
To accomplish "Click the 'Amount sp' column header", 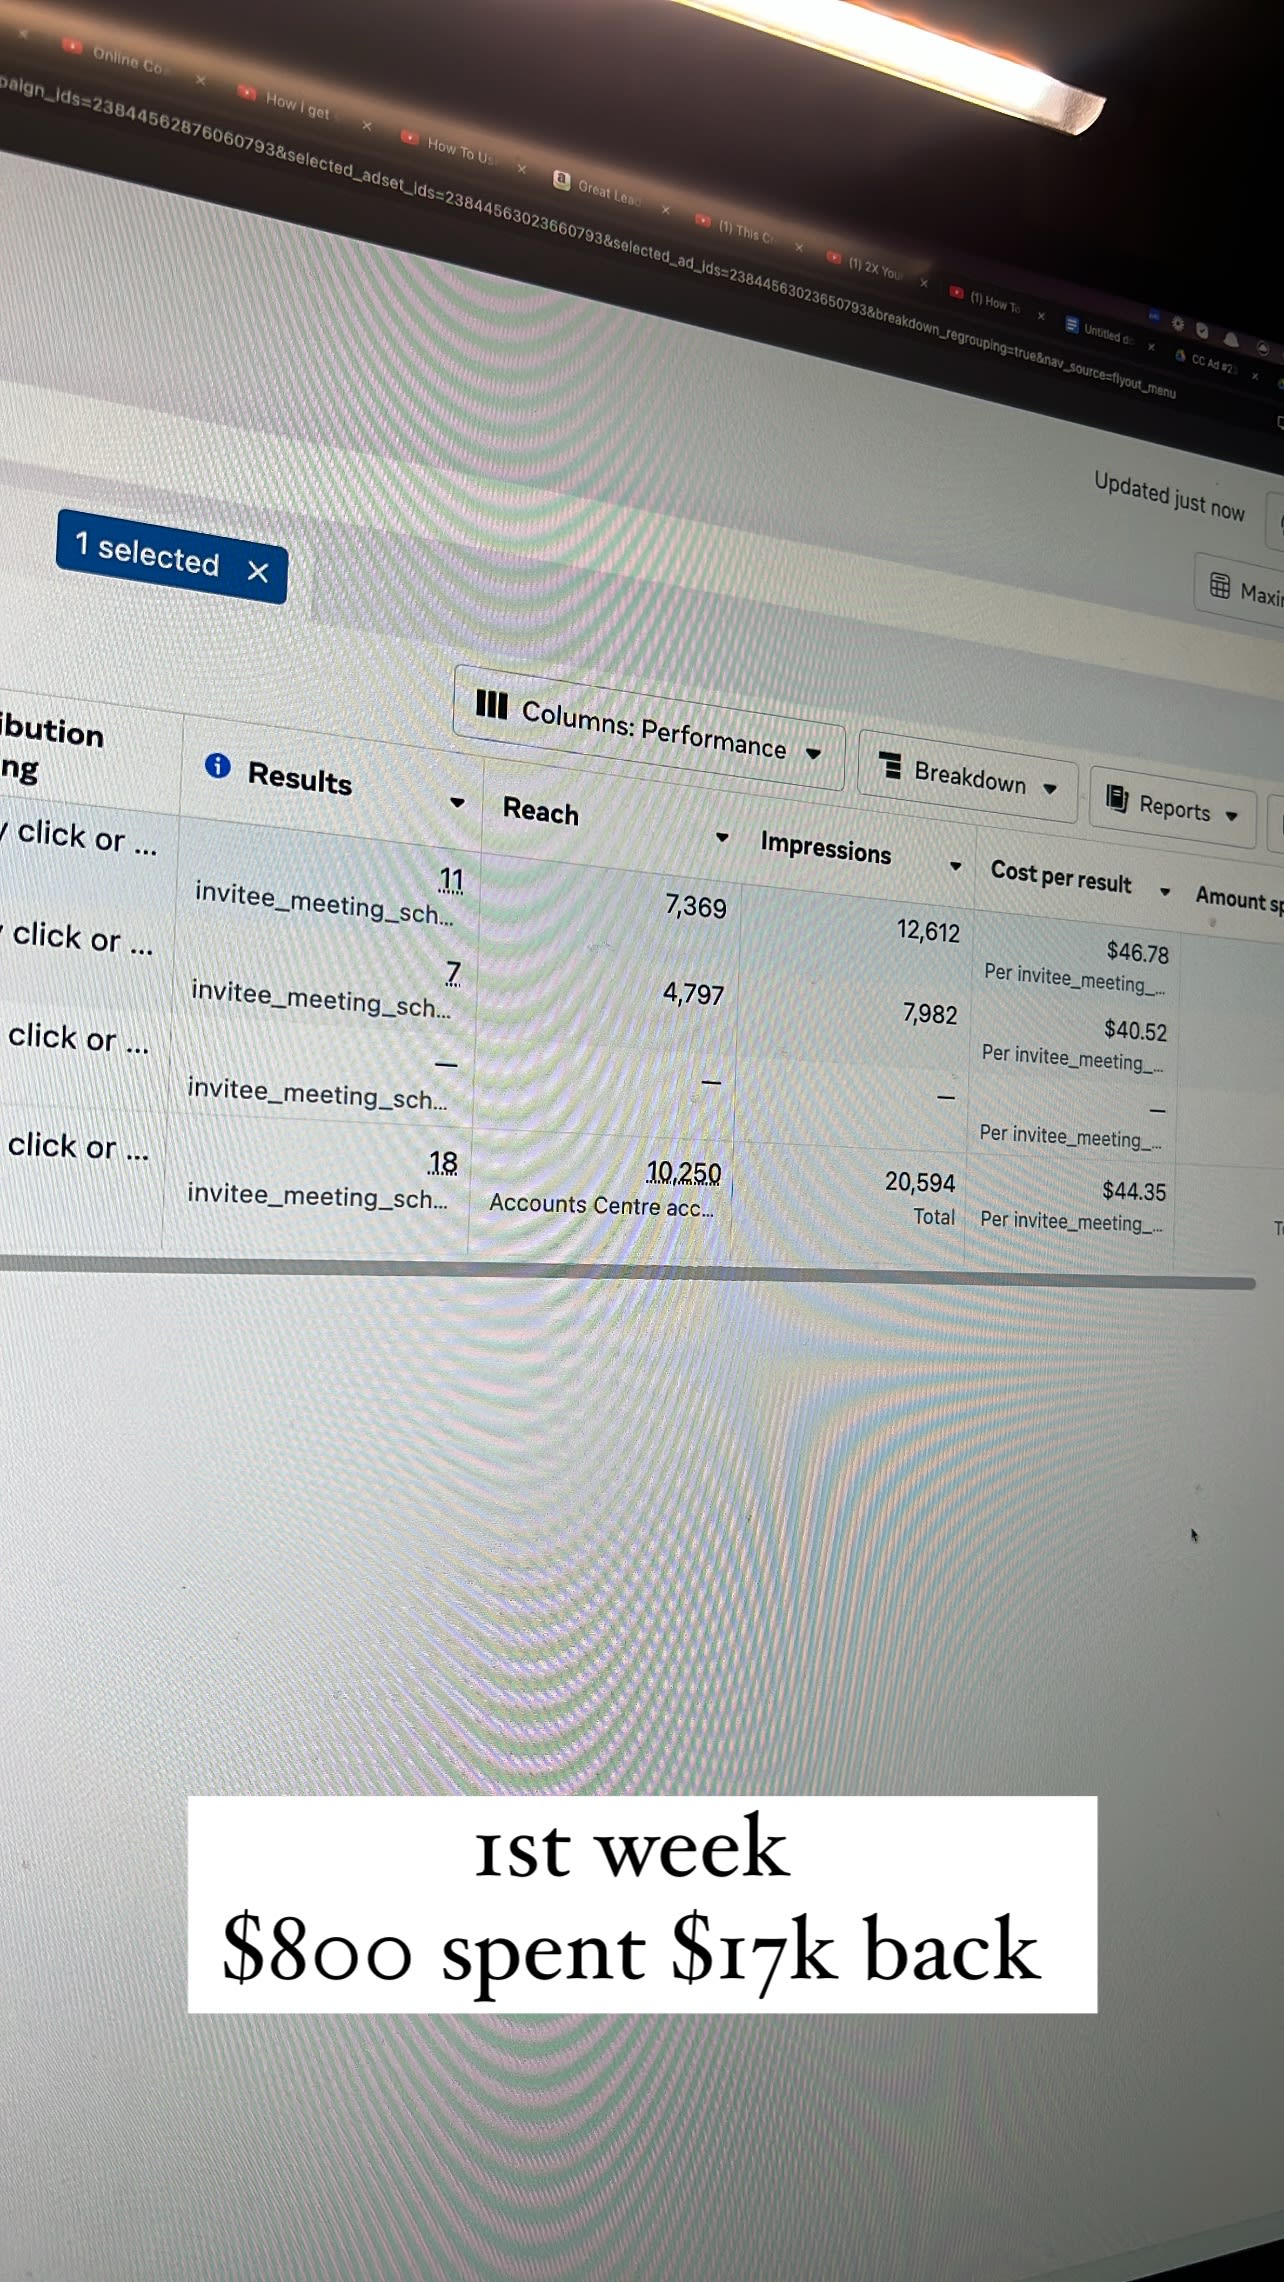I will click(1239, 899).
